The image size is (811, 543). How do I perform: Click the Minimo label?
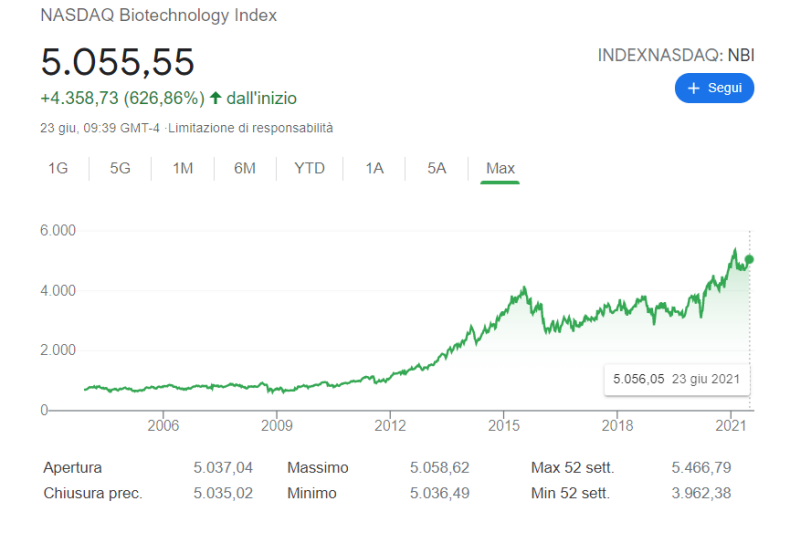pos(312,493)
